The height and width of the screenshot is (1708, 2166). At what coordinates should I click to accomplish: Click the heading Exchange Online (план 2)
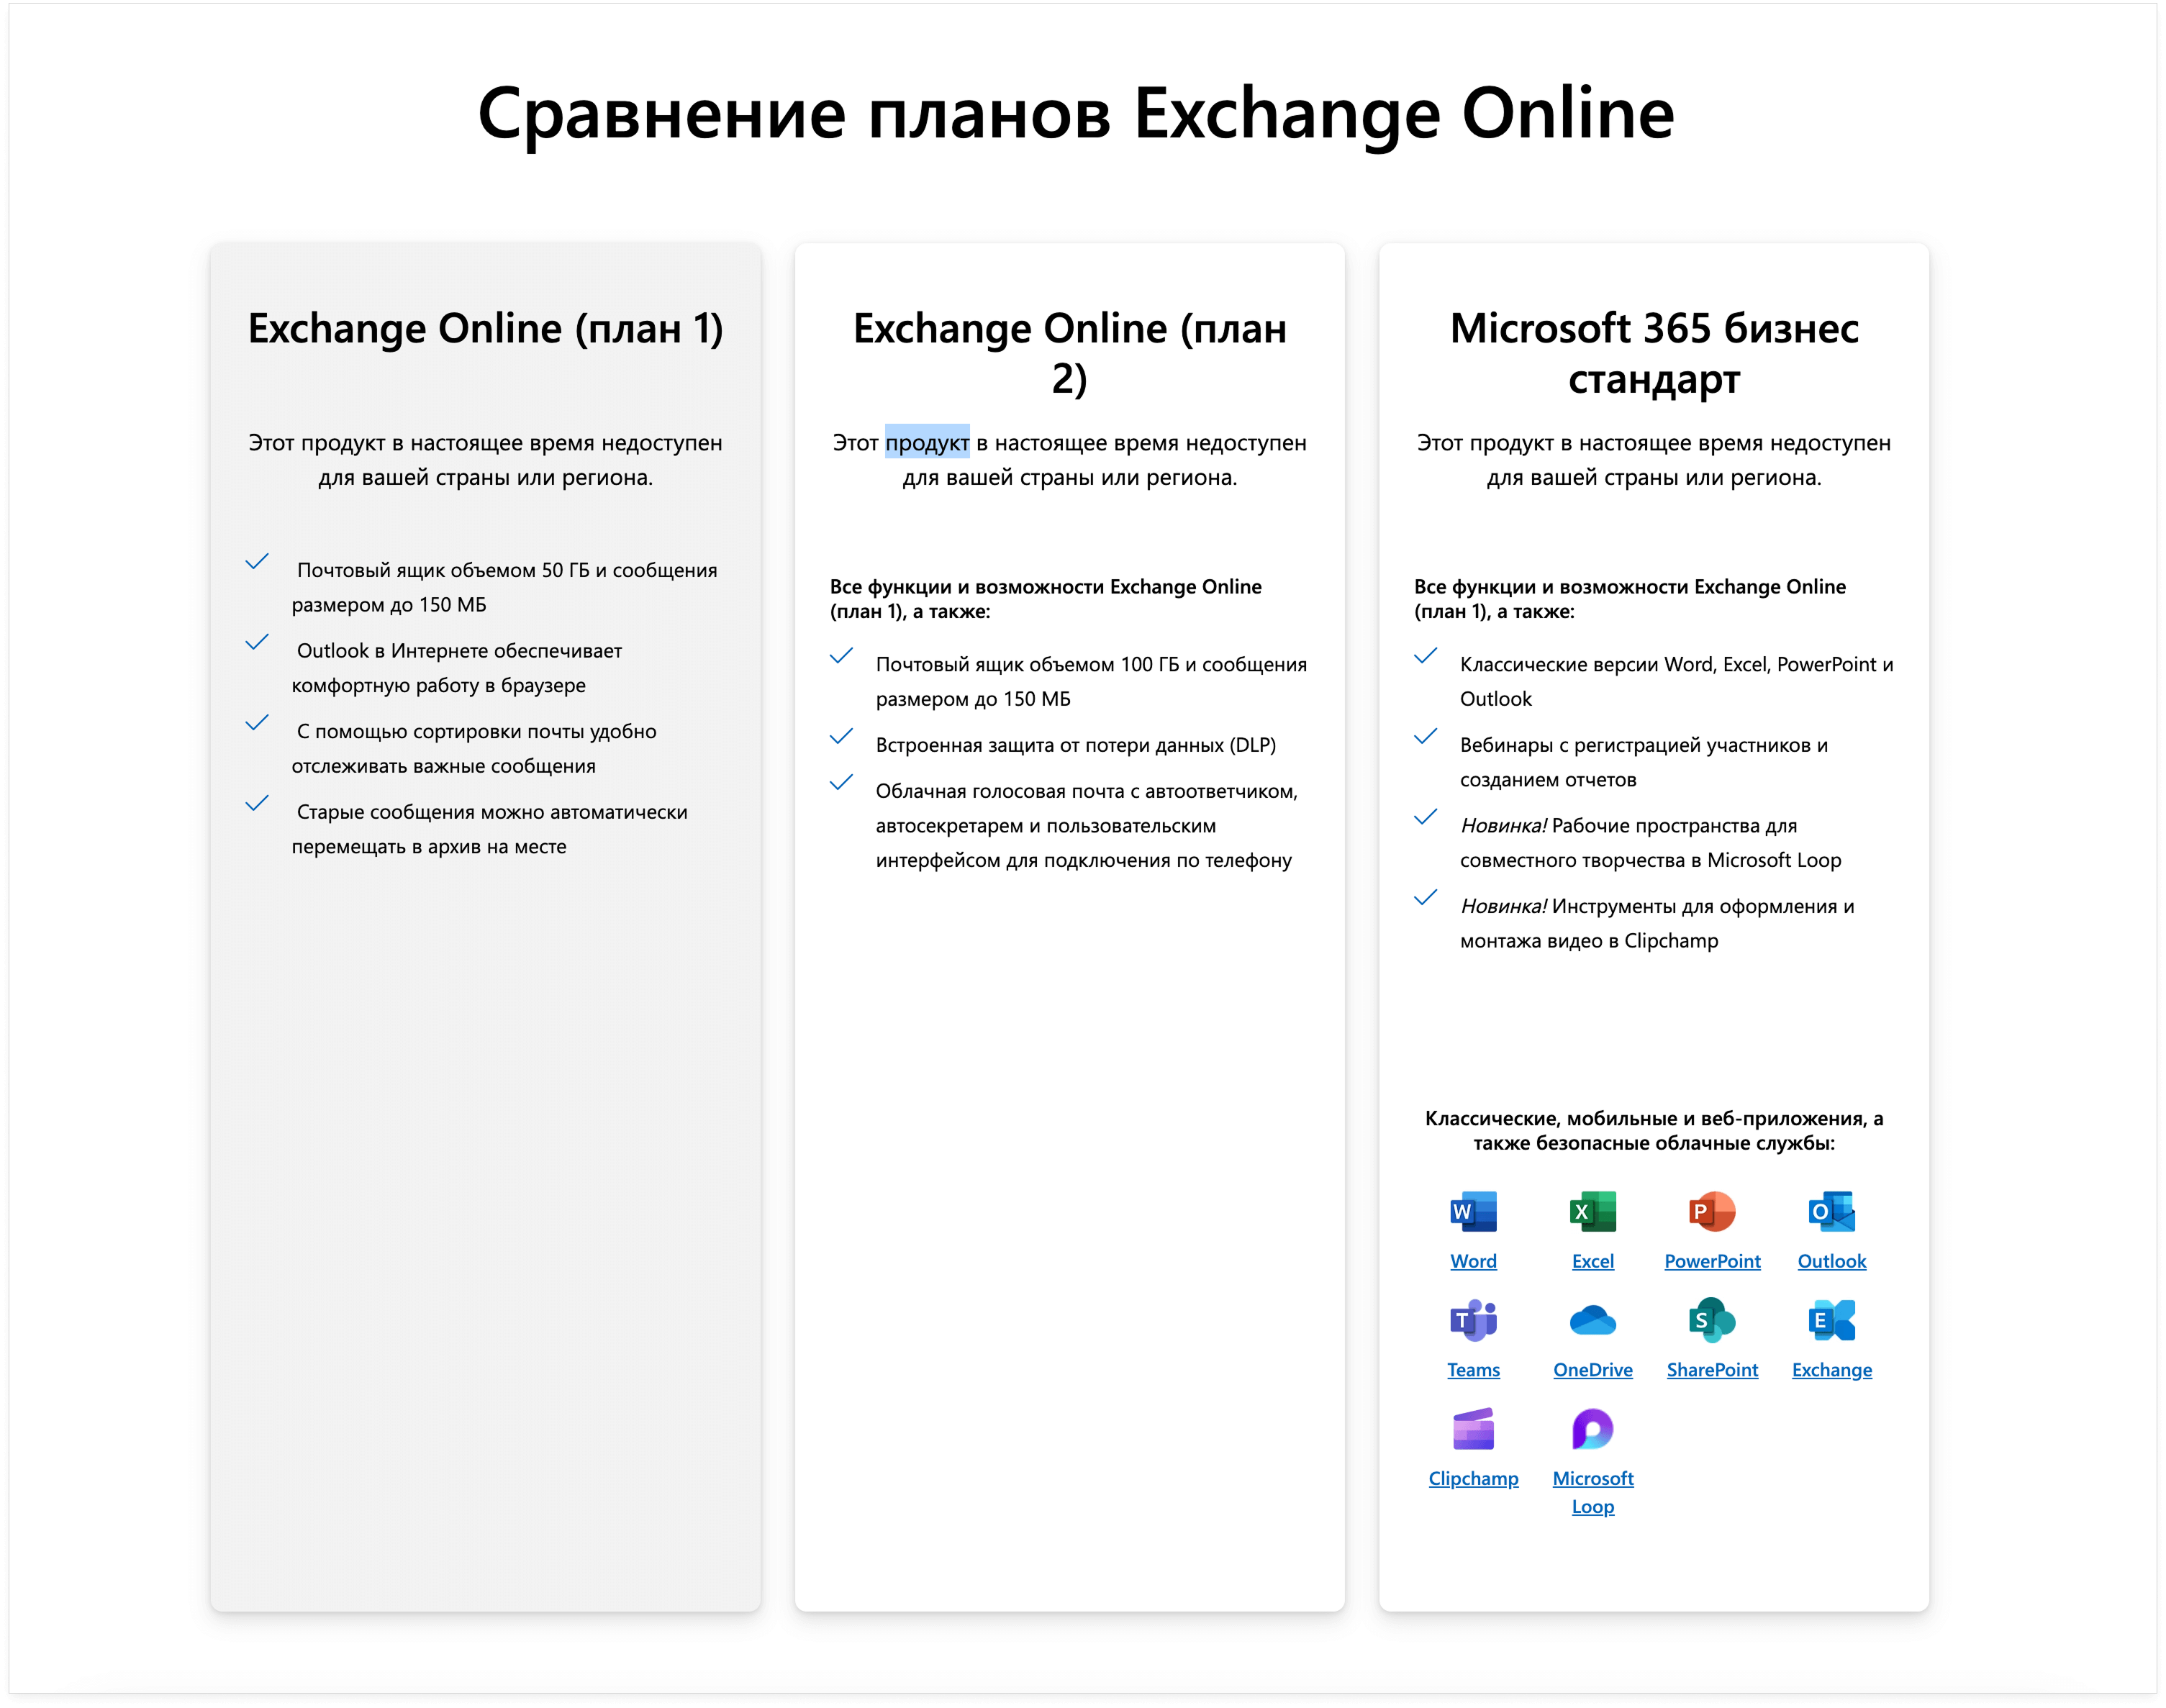(1069, 353)
